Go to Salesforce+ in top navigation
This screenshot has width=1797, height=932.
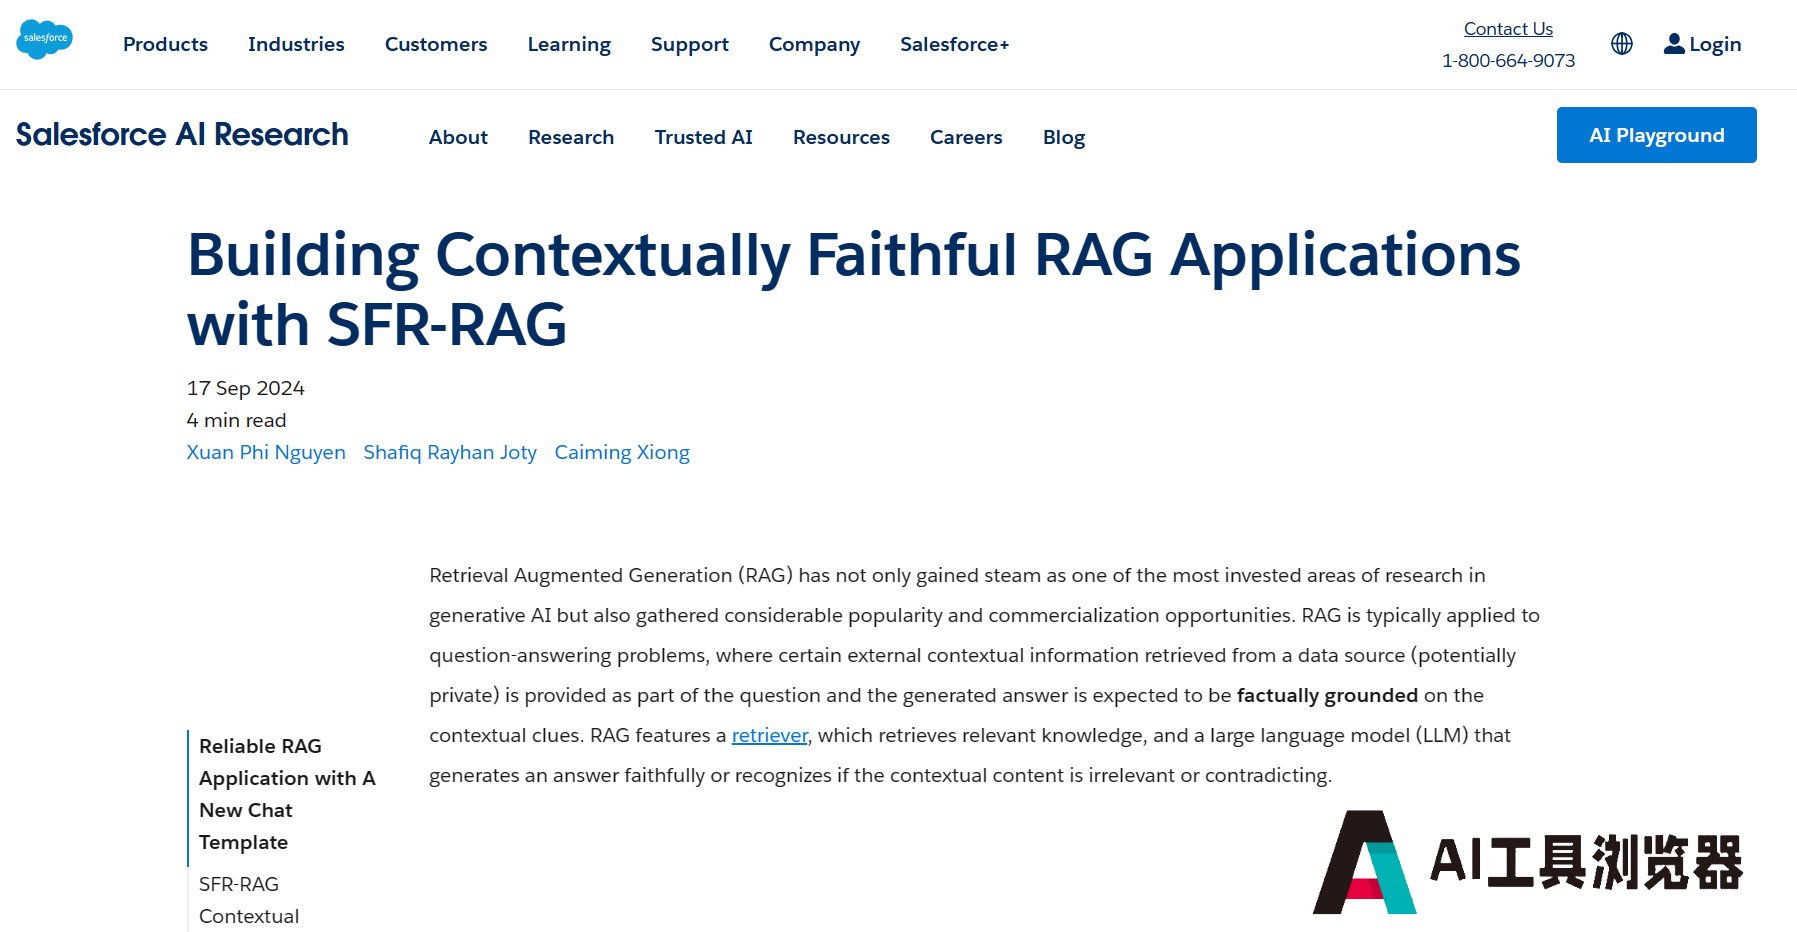(x=955, y=44)
